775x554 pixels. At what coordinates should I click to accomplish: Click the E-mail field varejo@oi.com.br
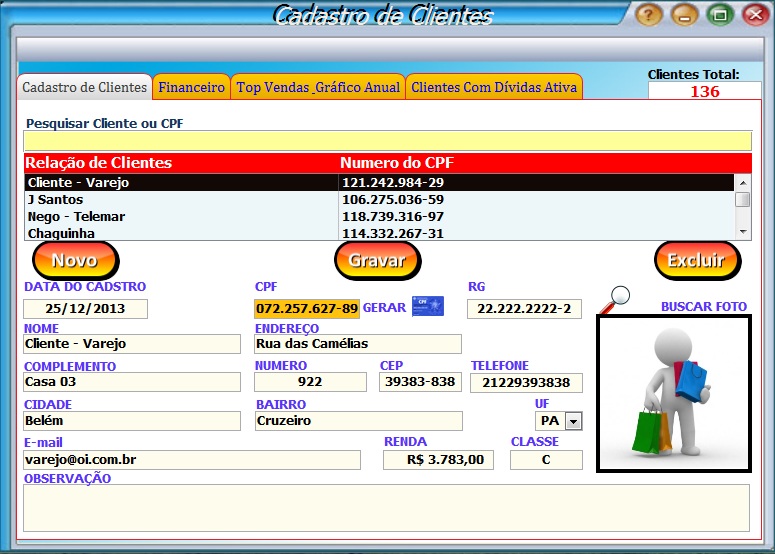[192, 460]
